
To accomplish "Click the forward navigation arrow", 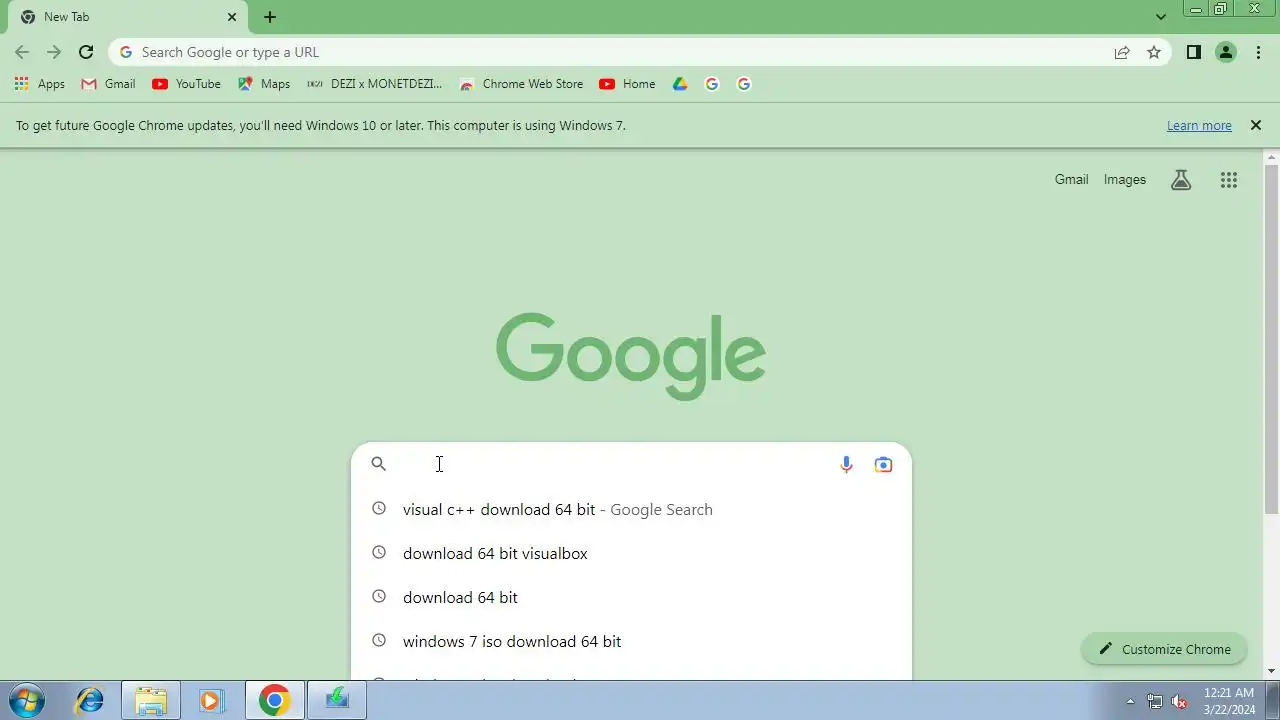I will 54,52.
